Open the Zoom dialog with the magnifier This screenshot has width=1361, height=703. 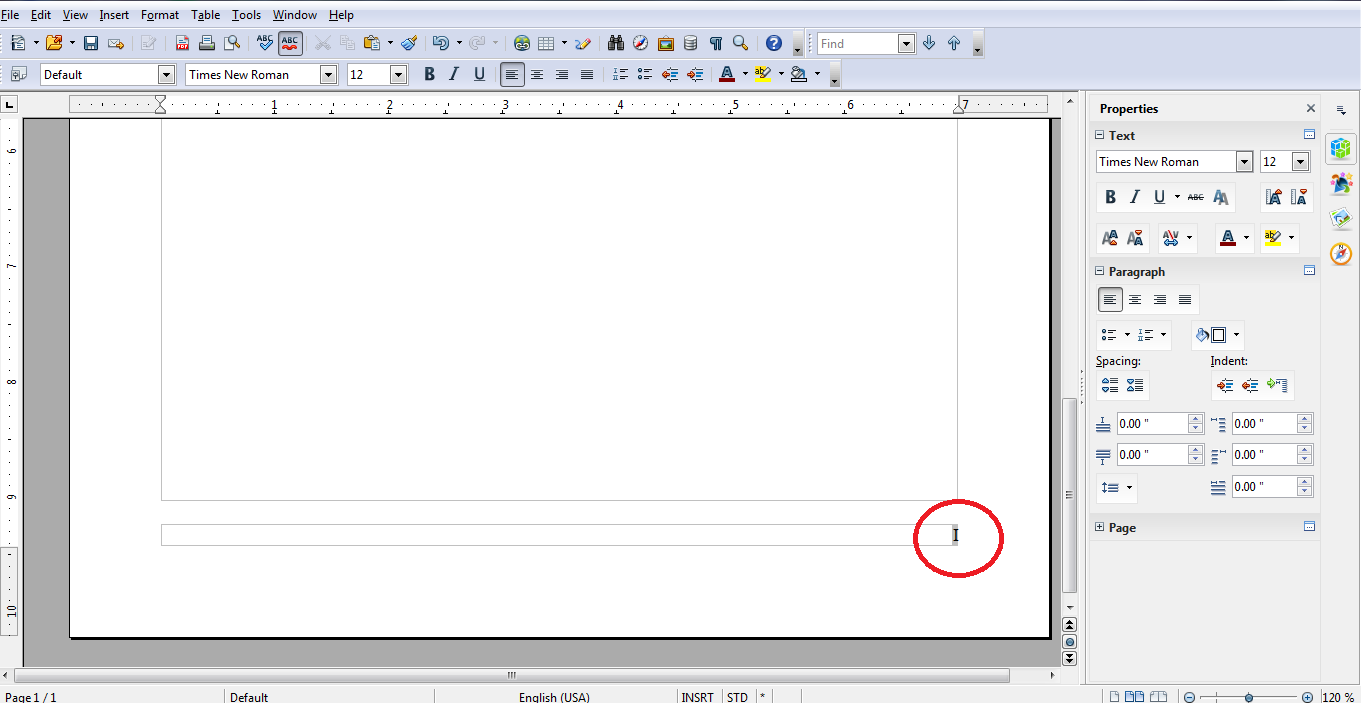[x=740, y=43]
